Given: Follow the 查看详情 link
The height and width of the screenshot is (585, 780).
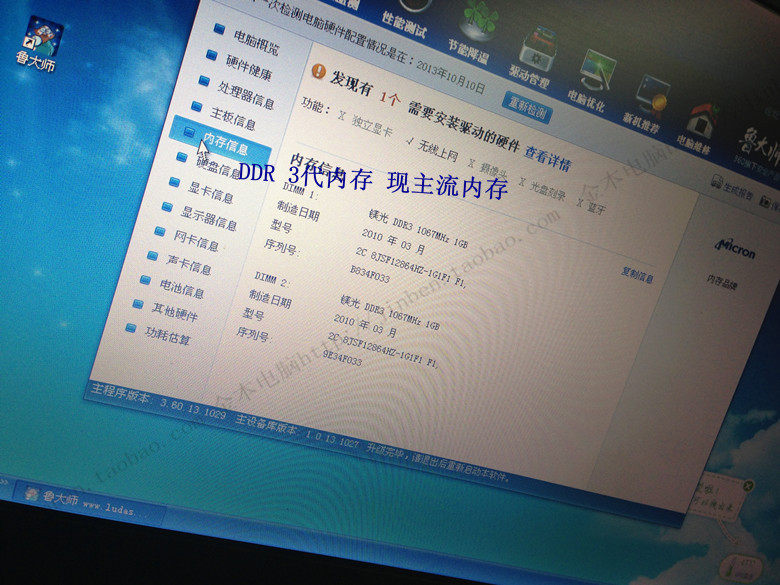Looking at the screenshot, I should click(x=548, y=158).
